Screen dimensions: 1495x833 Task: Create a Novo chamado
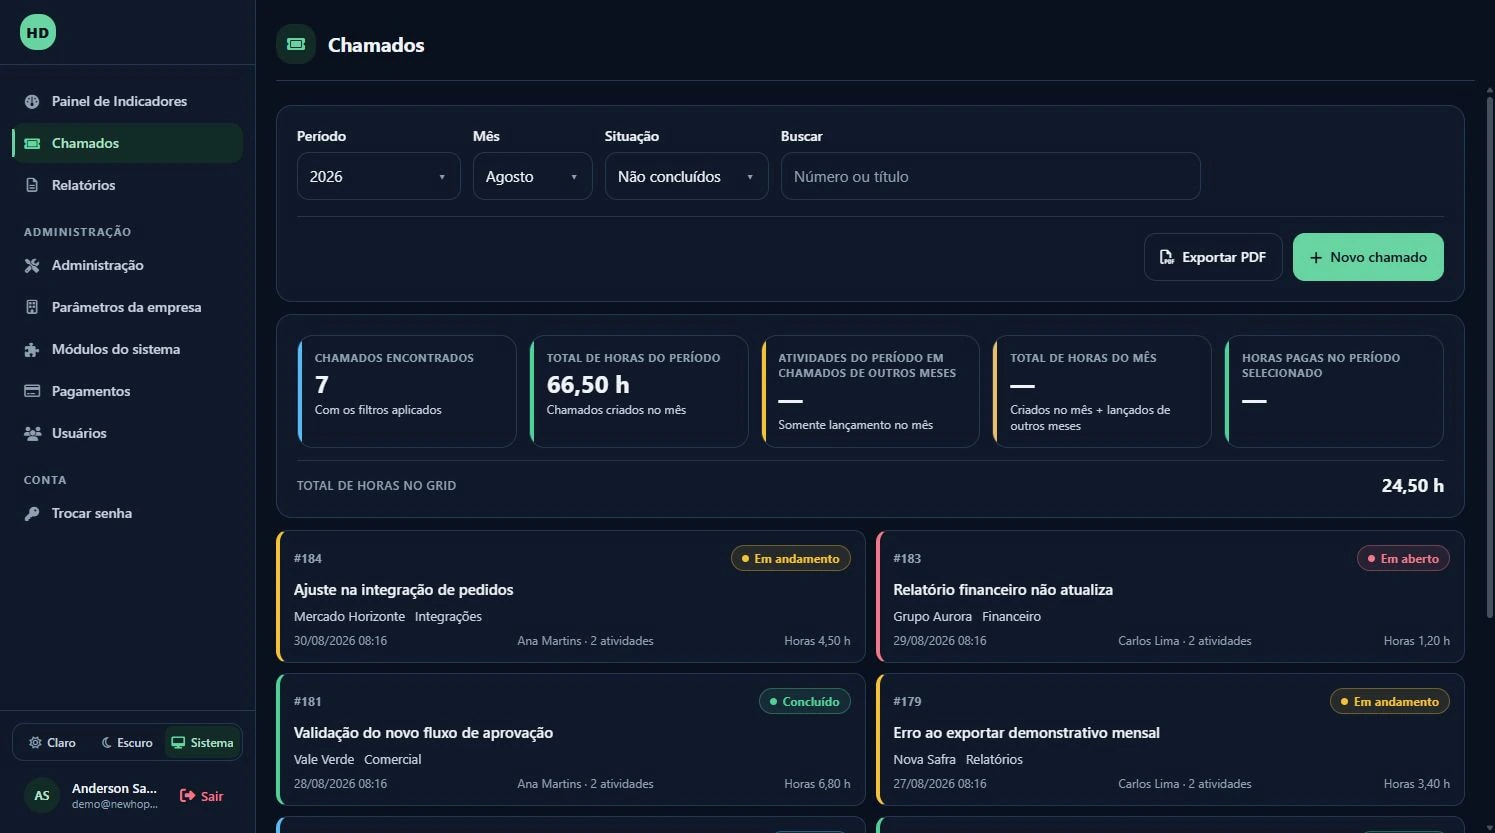(x=1368, y=257)
